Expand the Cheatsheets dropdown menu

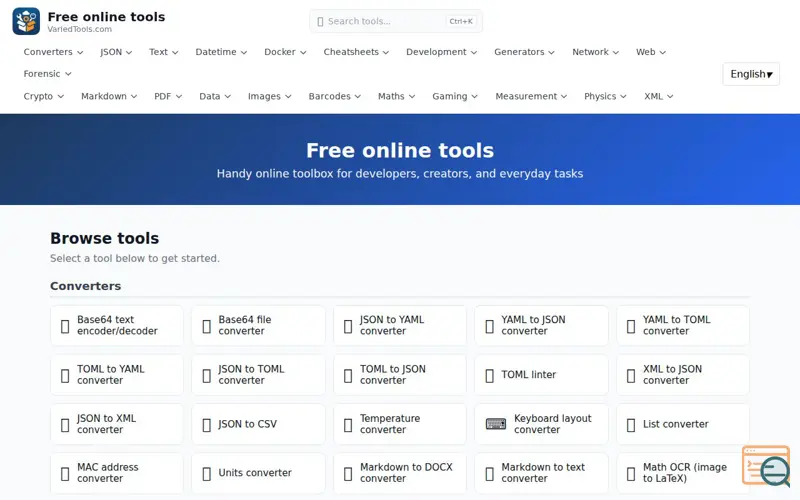(356, 52)
